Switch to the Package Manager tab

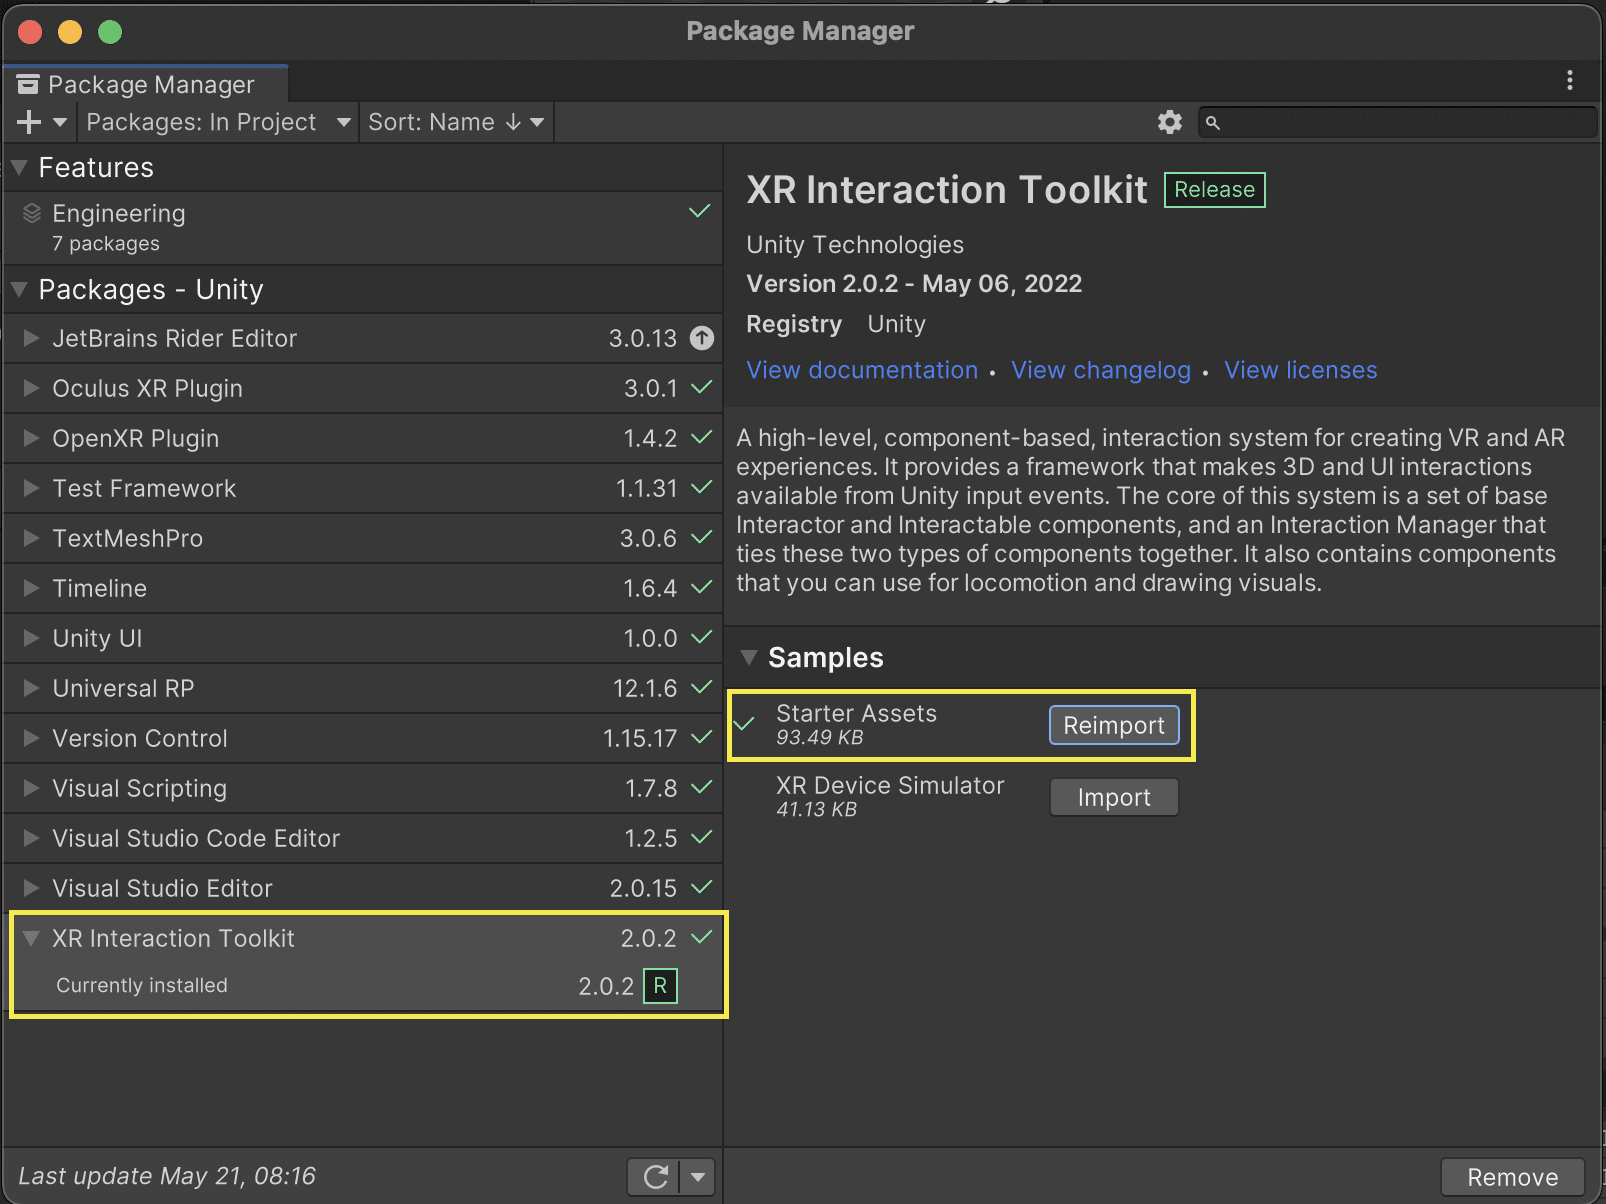(x=145, y=84)
